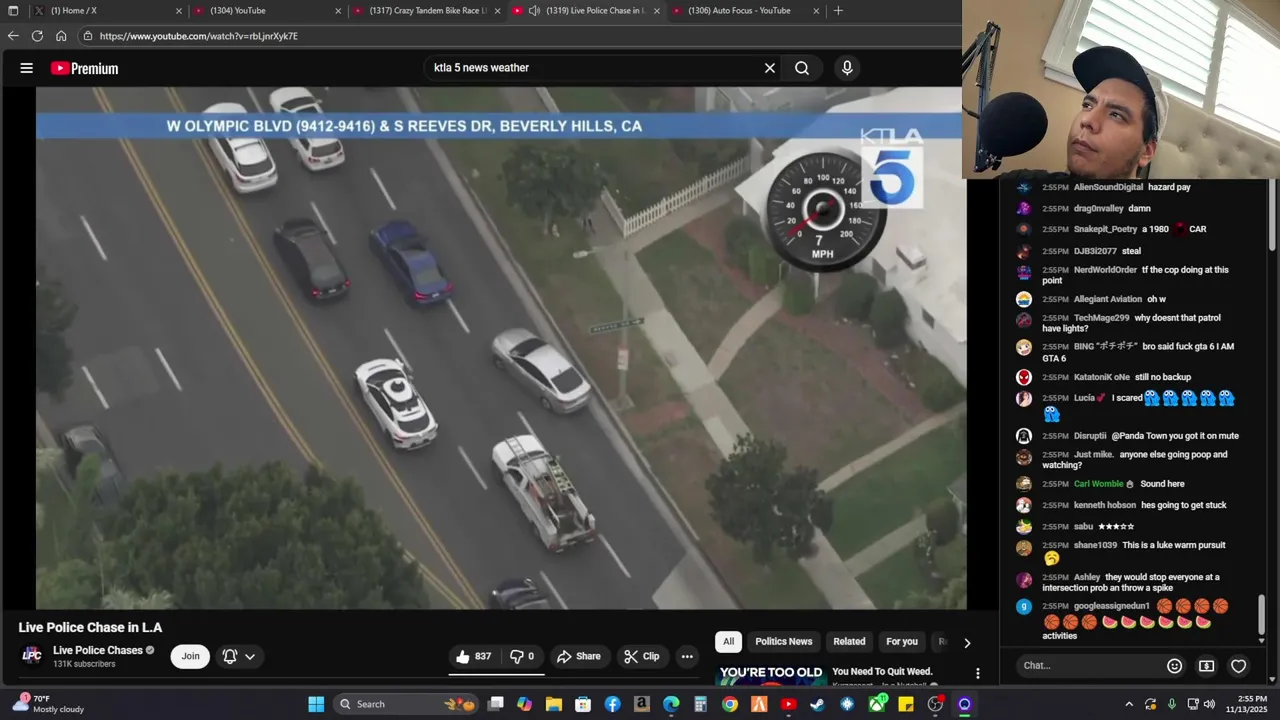This screenshot has width=1280, height=720.
Task: Start voice search with microphone icon
Action: pos(847,68)
